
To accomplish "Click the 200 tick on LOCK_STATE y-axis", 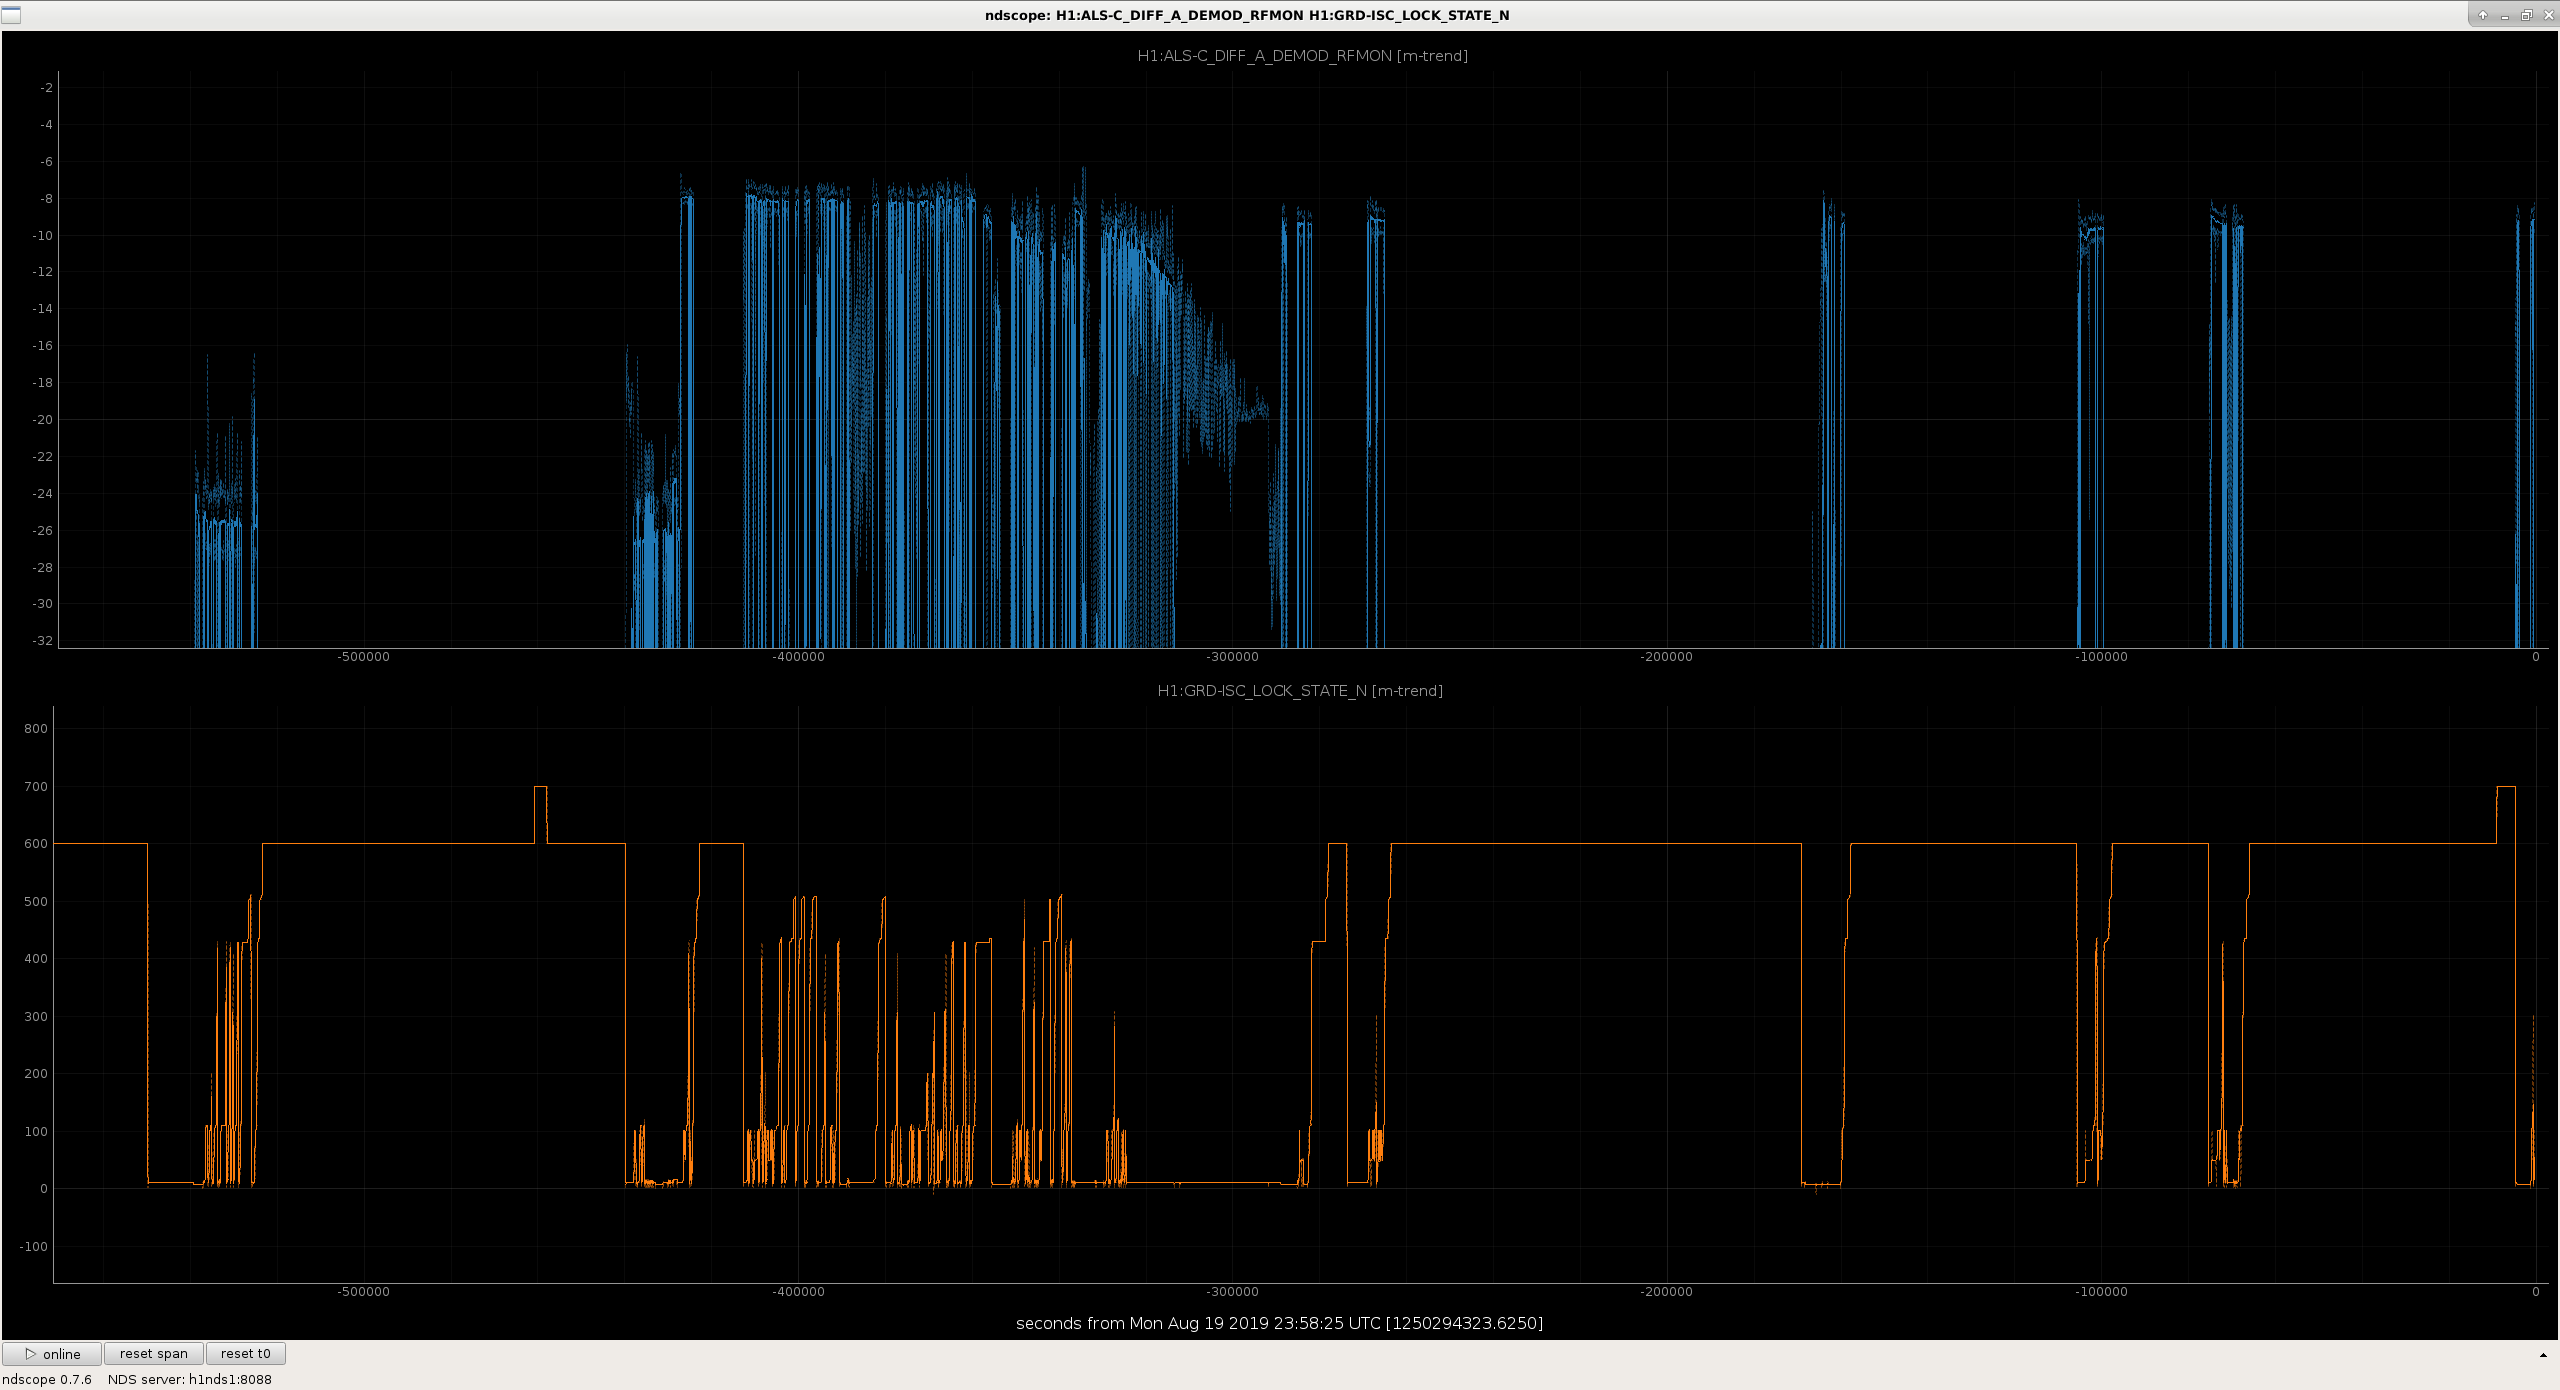I will (x=36, y=1074).
